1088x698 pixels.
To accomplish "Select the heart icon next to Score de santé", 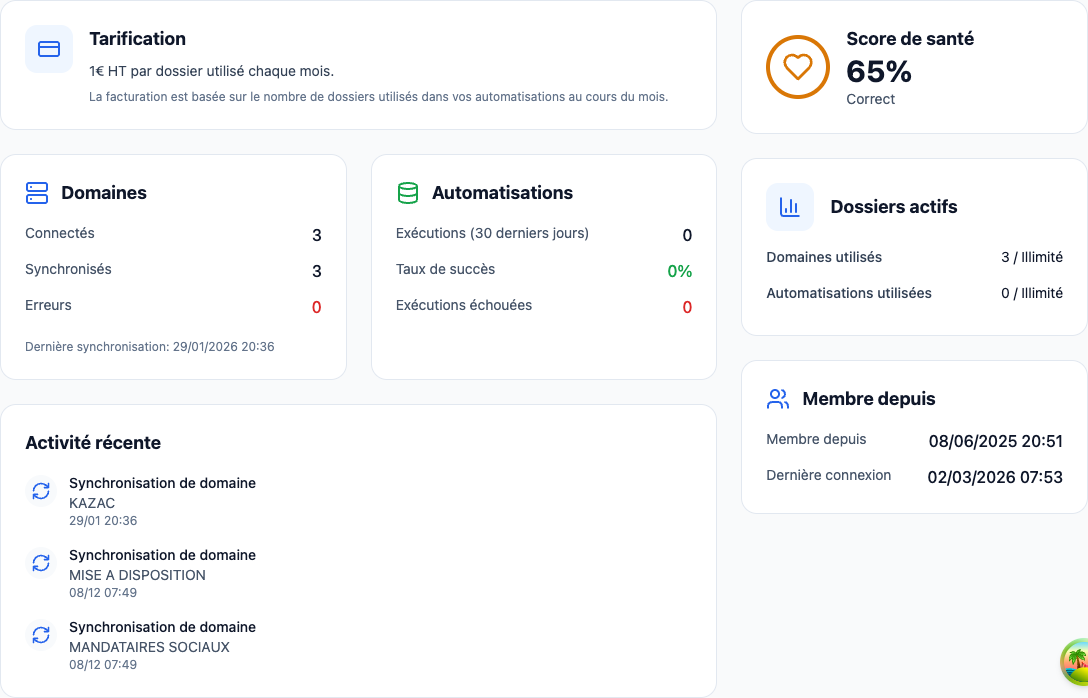I will 796,67.
